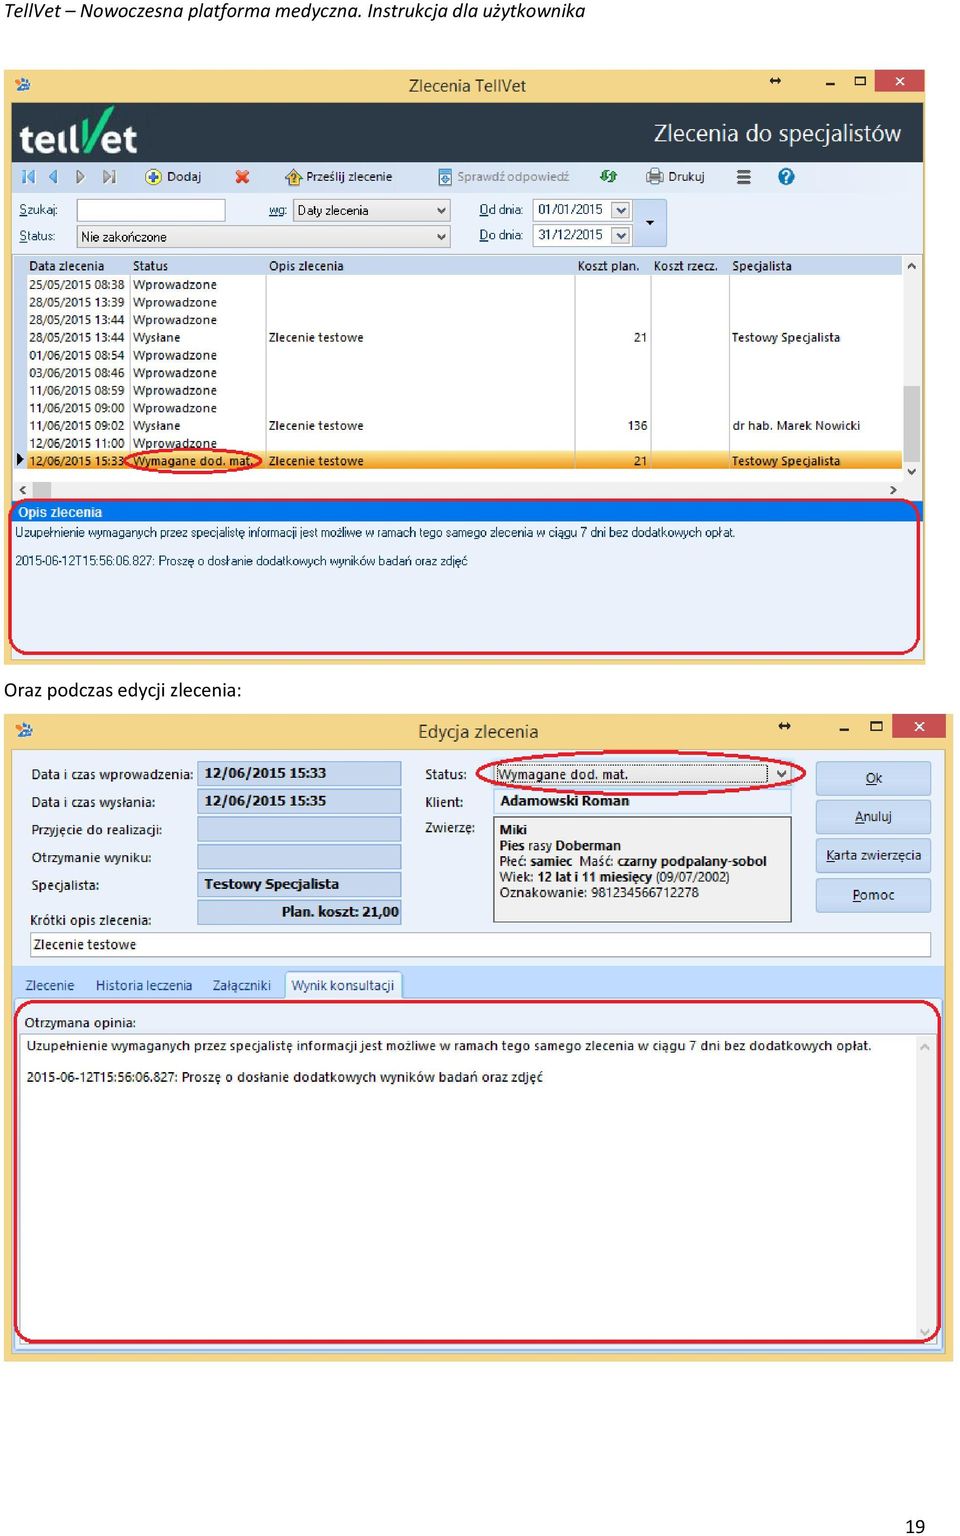Go to previous record arrow
The height and width of the screenshot is (1536, 960).
click(x=53, y=177)
